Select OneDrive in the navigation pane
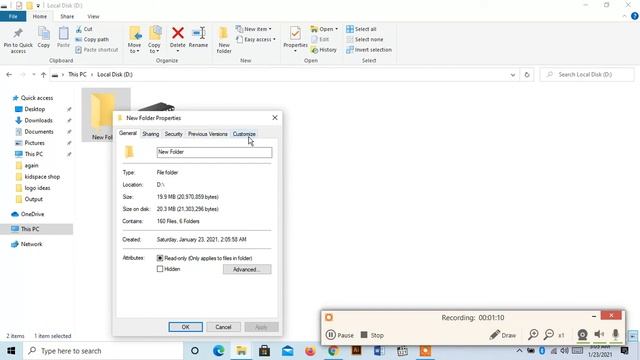 (x=32, y=214)
